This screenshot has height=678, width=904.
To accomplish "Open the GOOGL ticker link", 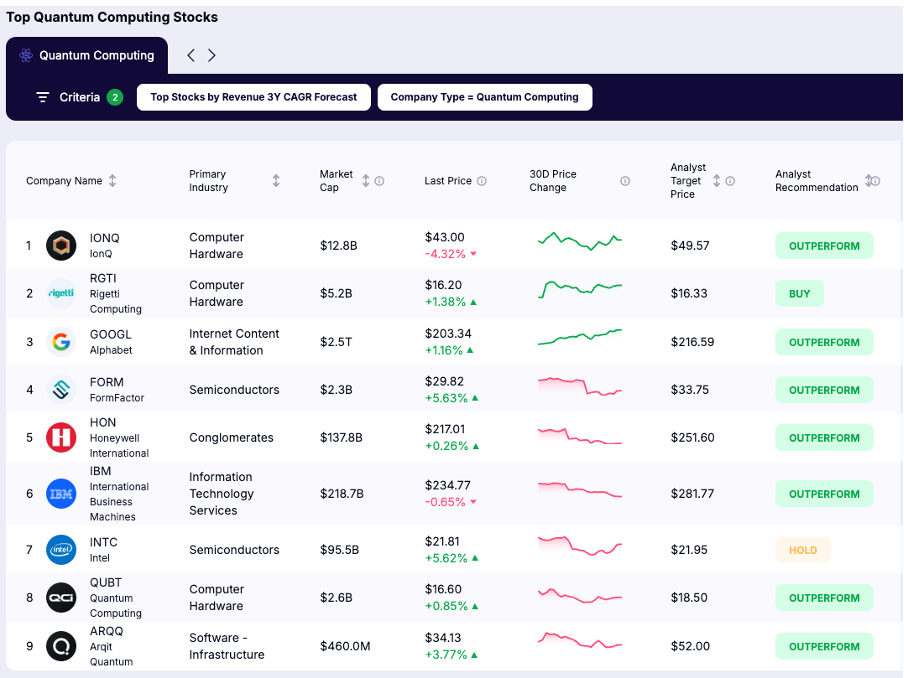I will click(111, 334).
